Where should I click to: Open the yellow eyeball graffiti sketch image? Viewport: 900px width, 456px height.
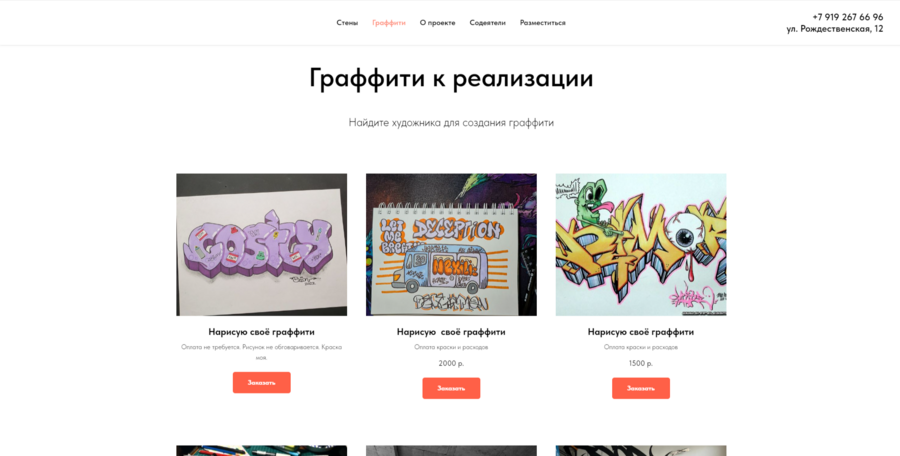(x=641, y=245)
